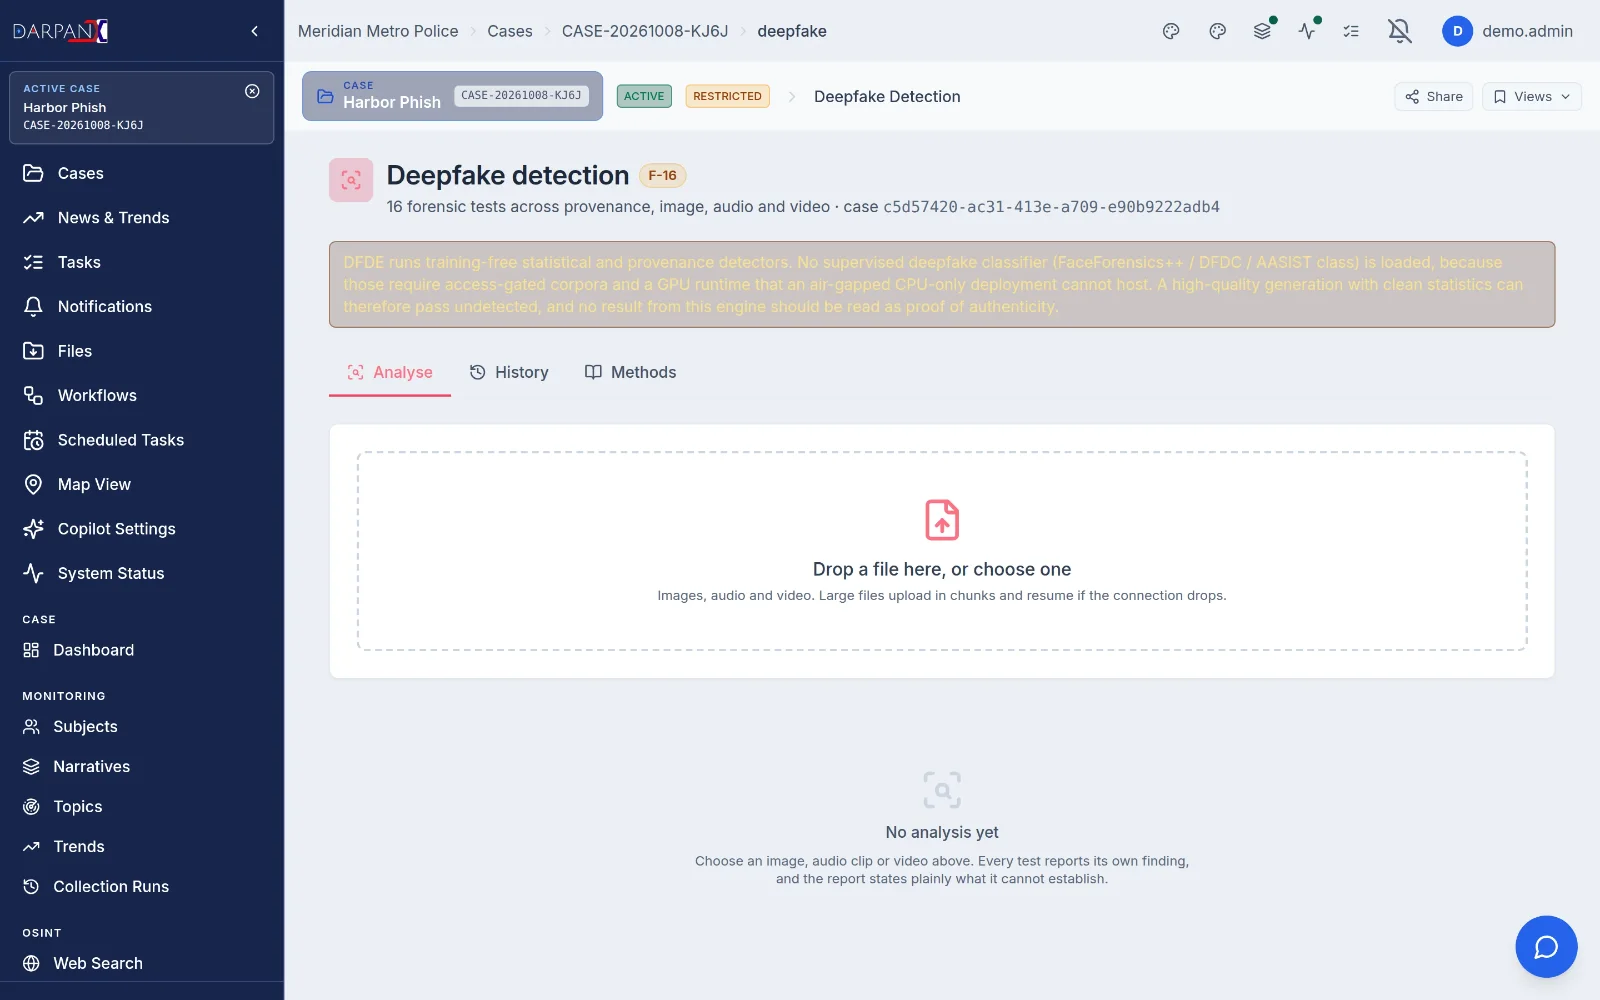The image size is (1600, 1000).
Task: Click the Harbor Phish case chip
Action: pyautogui.click(x=452, y=96)
